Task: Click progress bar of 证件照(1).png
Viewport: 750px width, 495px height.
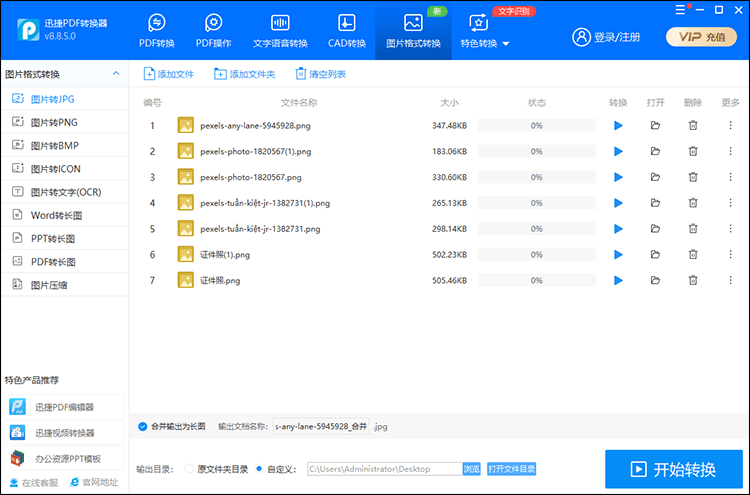Action: tap(537, 255)
